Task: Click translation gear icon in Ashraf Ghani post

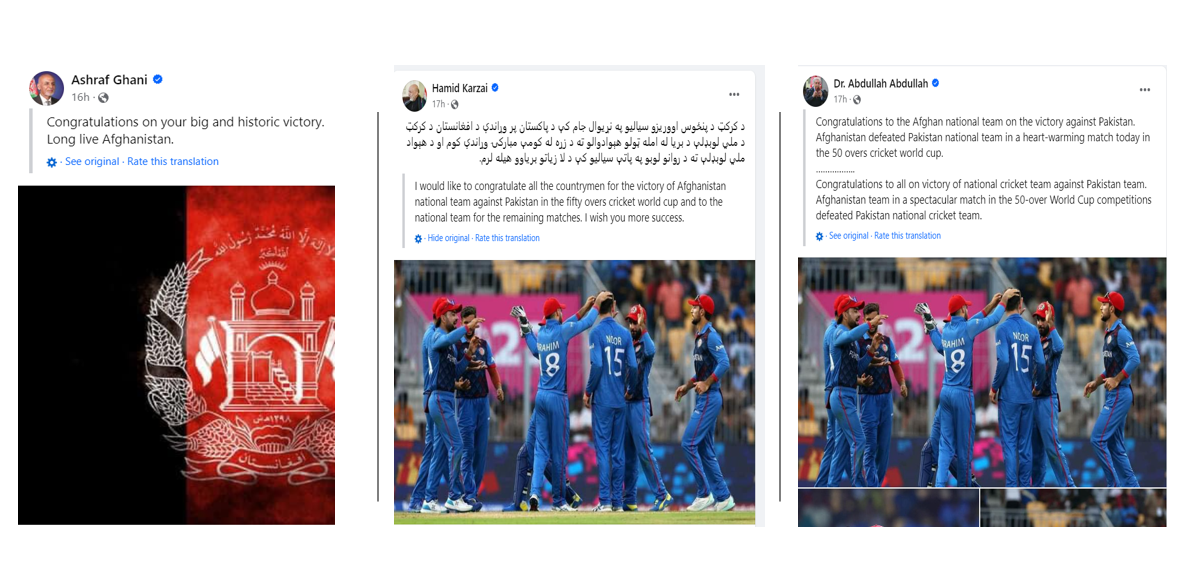Action: coord(52,162)
